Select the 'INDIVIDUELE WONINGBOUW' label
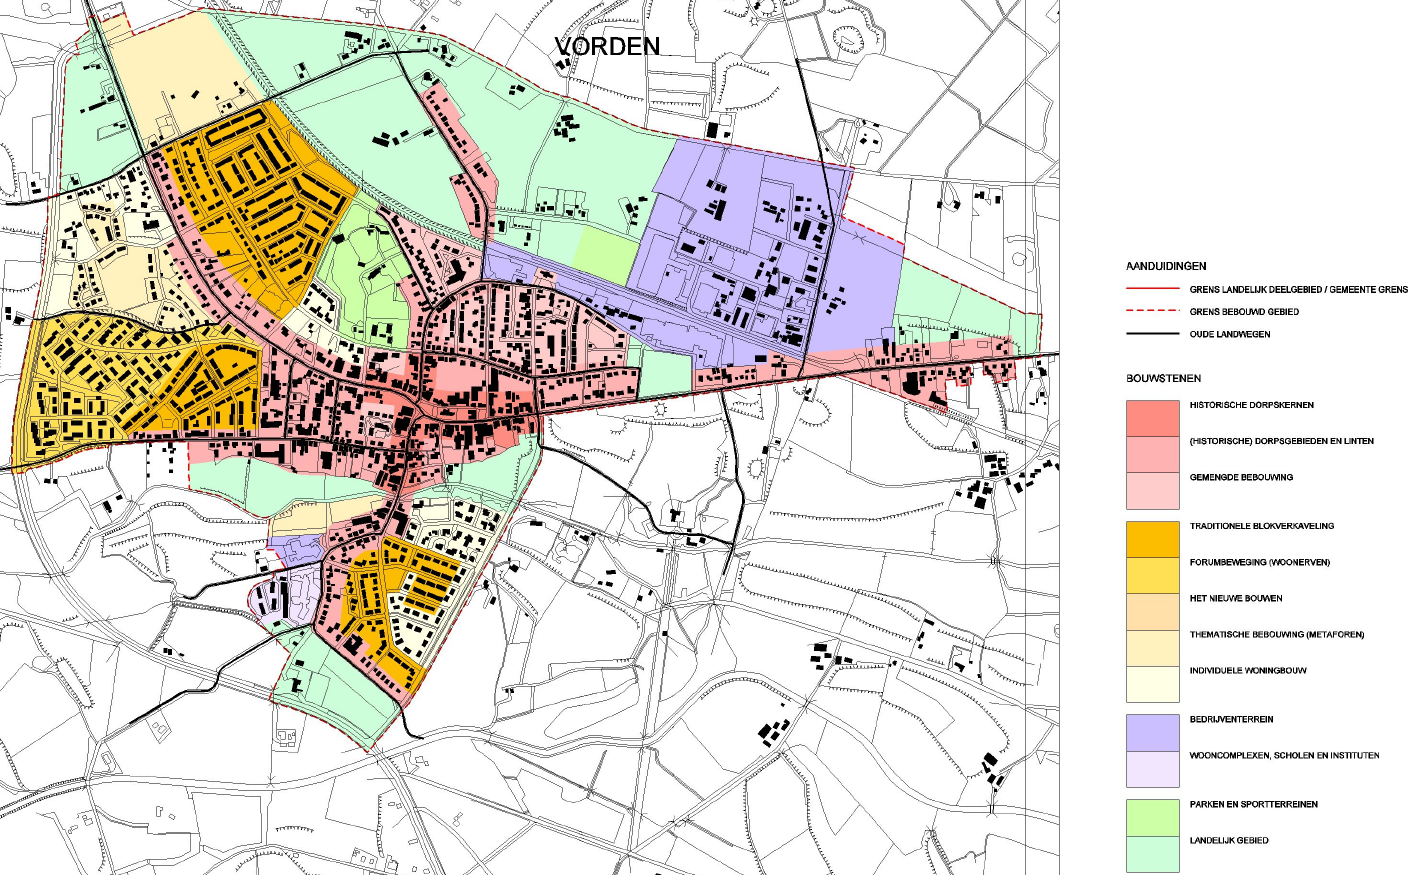The width and height of the screenshot is (1422, 875). tap(1248, 670)
